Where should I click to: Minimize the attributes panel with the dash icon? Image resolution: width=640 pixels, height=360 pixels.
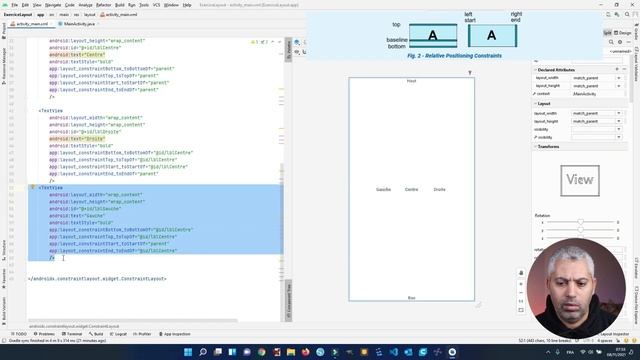[629, 42]
